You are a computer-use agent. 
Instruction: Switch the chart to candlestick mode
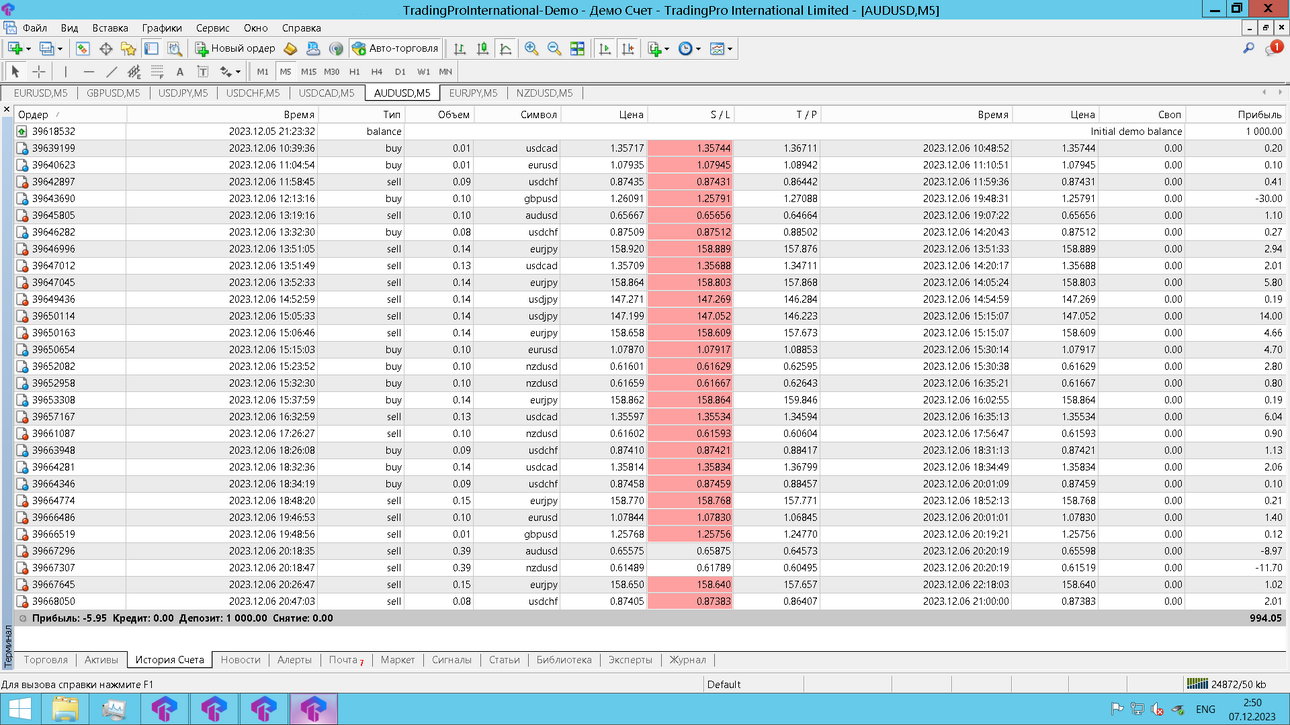483,48
